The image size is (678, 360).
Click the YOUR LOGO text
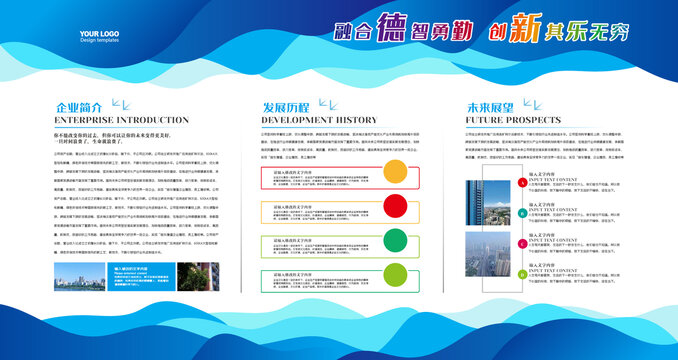tap(99, 34)
